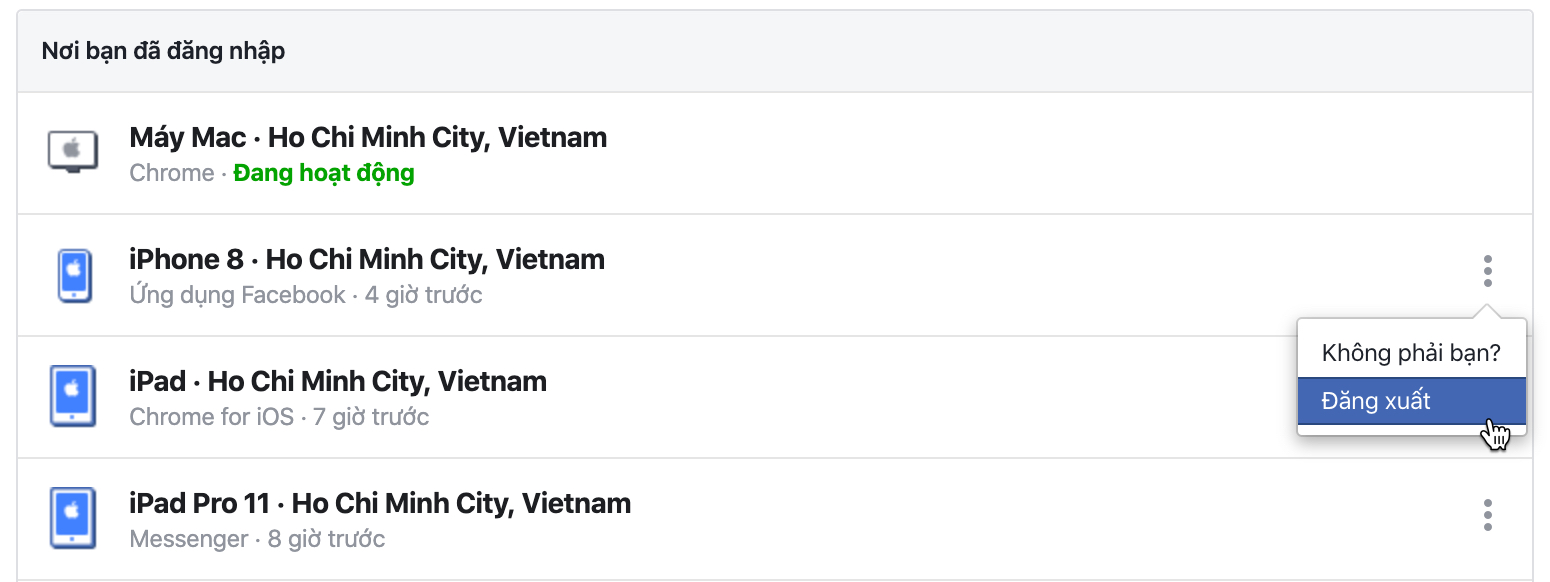The height and width of the screenshot is (582, 1550).
Task: Click the iPad Pro 11 tablet icon
Action: pyautogui.click(x=73, y=519)
